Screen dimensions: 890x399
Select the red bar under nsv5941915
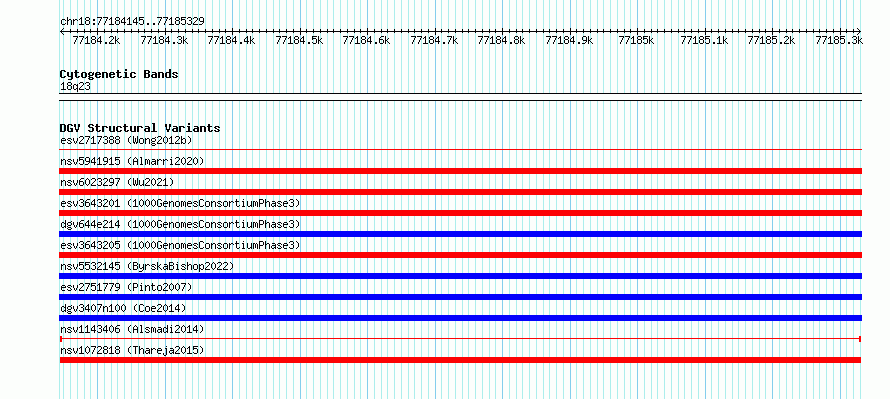click(x=460, y=171)
